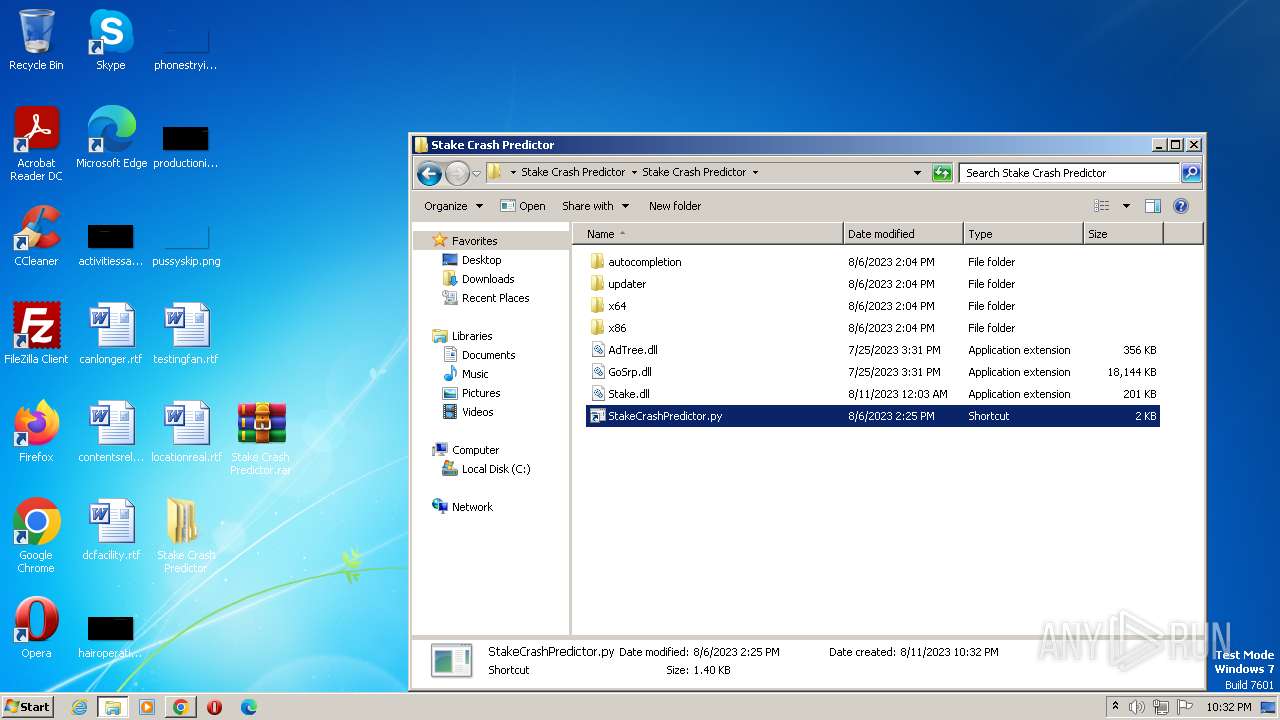Expand the view options dropdown arrow
This screenshot has height=720, width=1280.
1126,206
